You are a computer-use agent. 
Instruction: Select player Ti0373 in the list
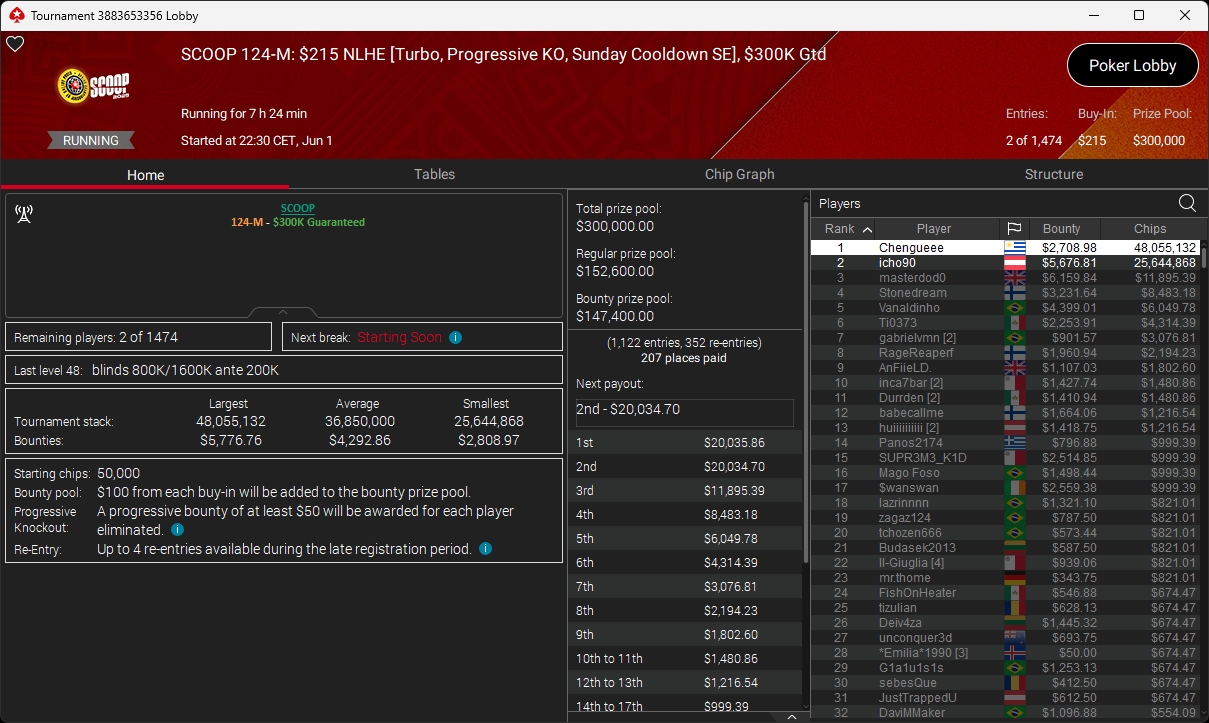[1005, 323]
